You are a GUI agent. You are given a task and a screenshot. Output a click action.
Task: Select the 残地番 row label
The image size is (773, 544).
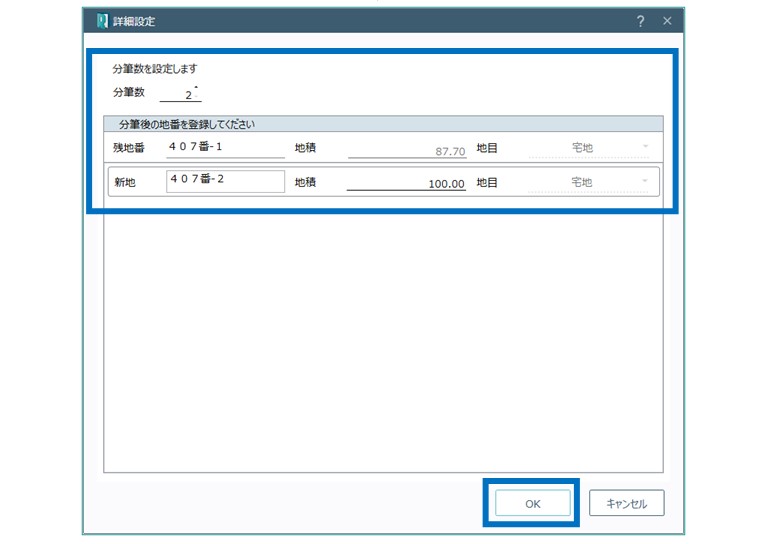pos(130,148)
